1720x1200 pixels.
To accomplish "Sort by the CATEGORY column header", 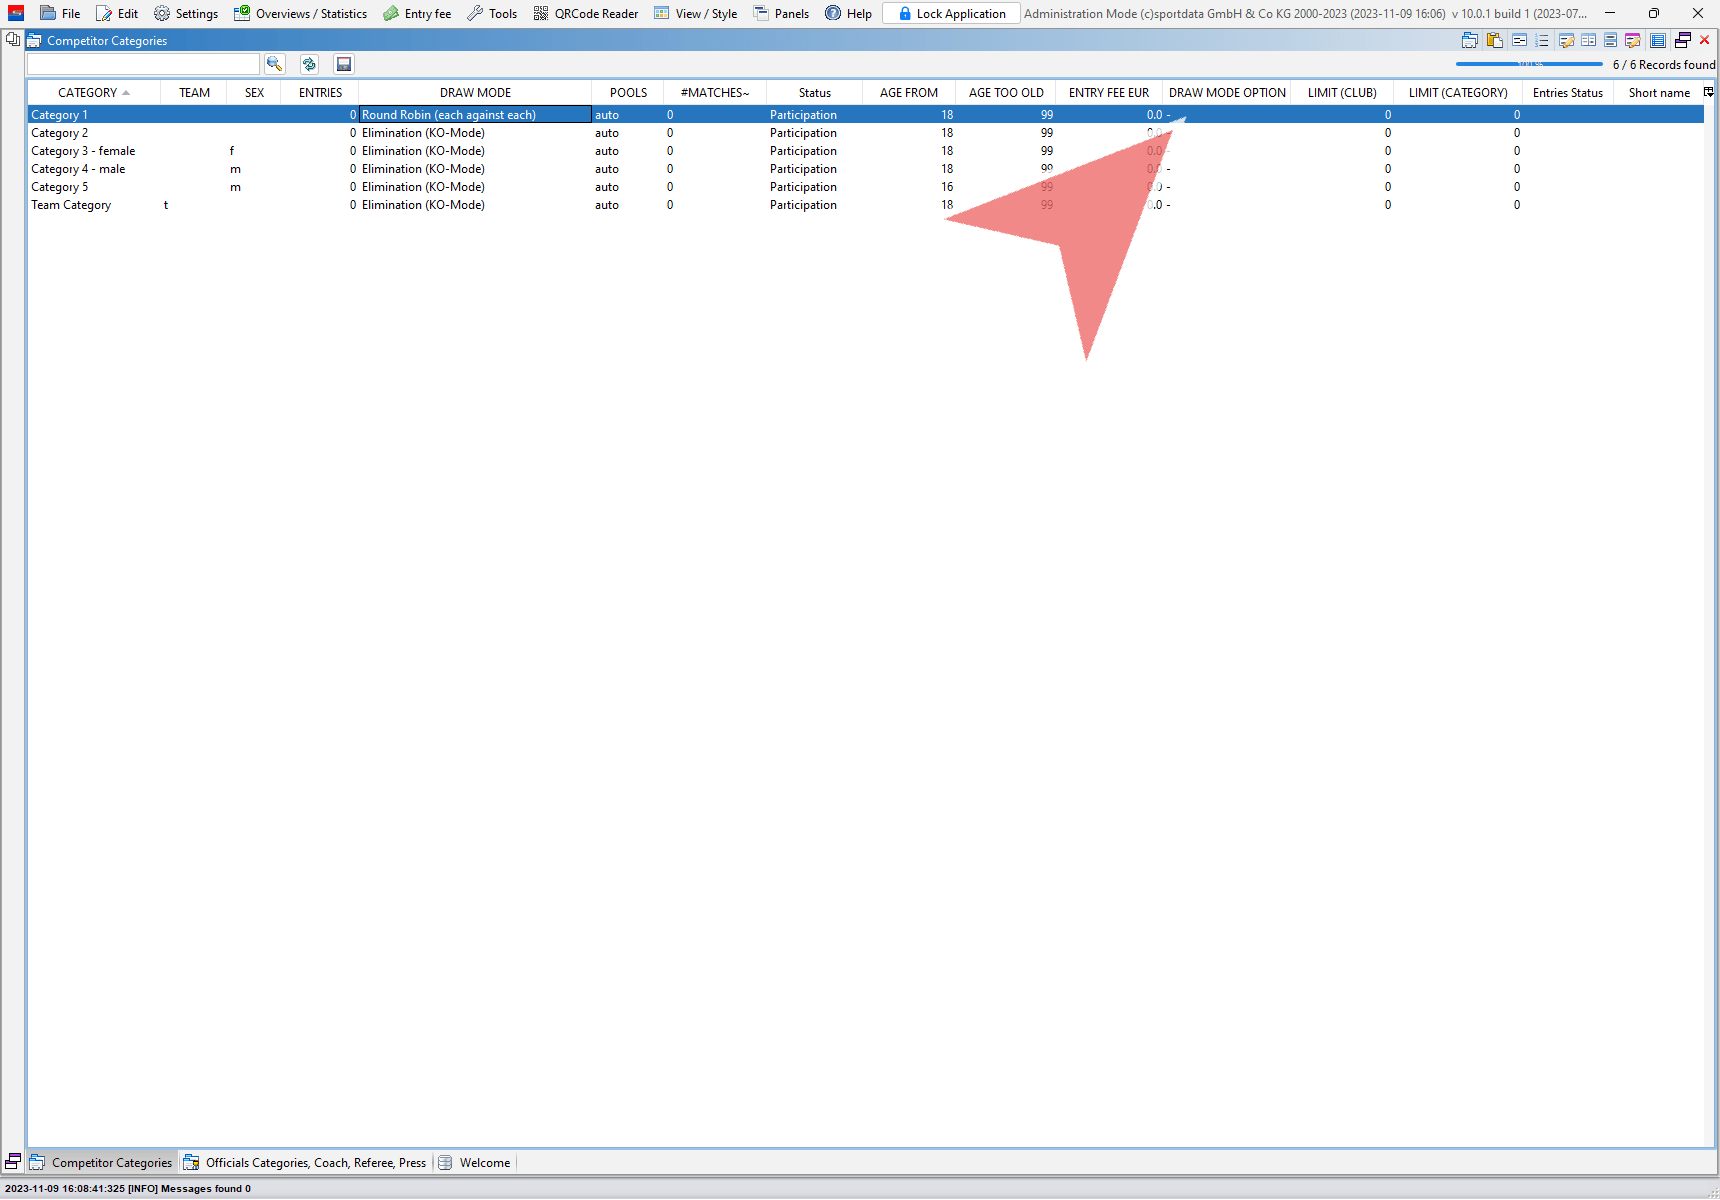I will click(88, 93).
